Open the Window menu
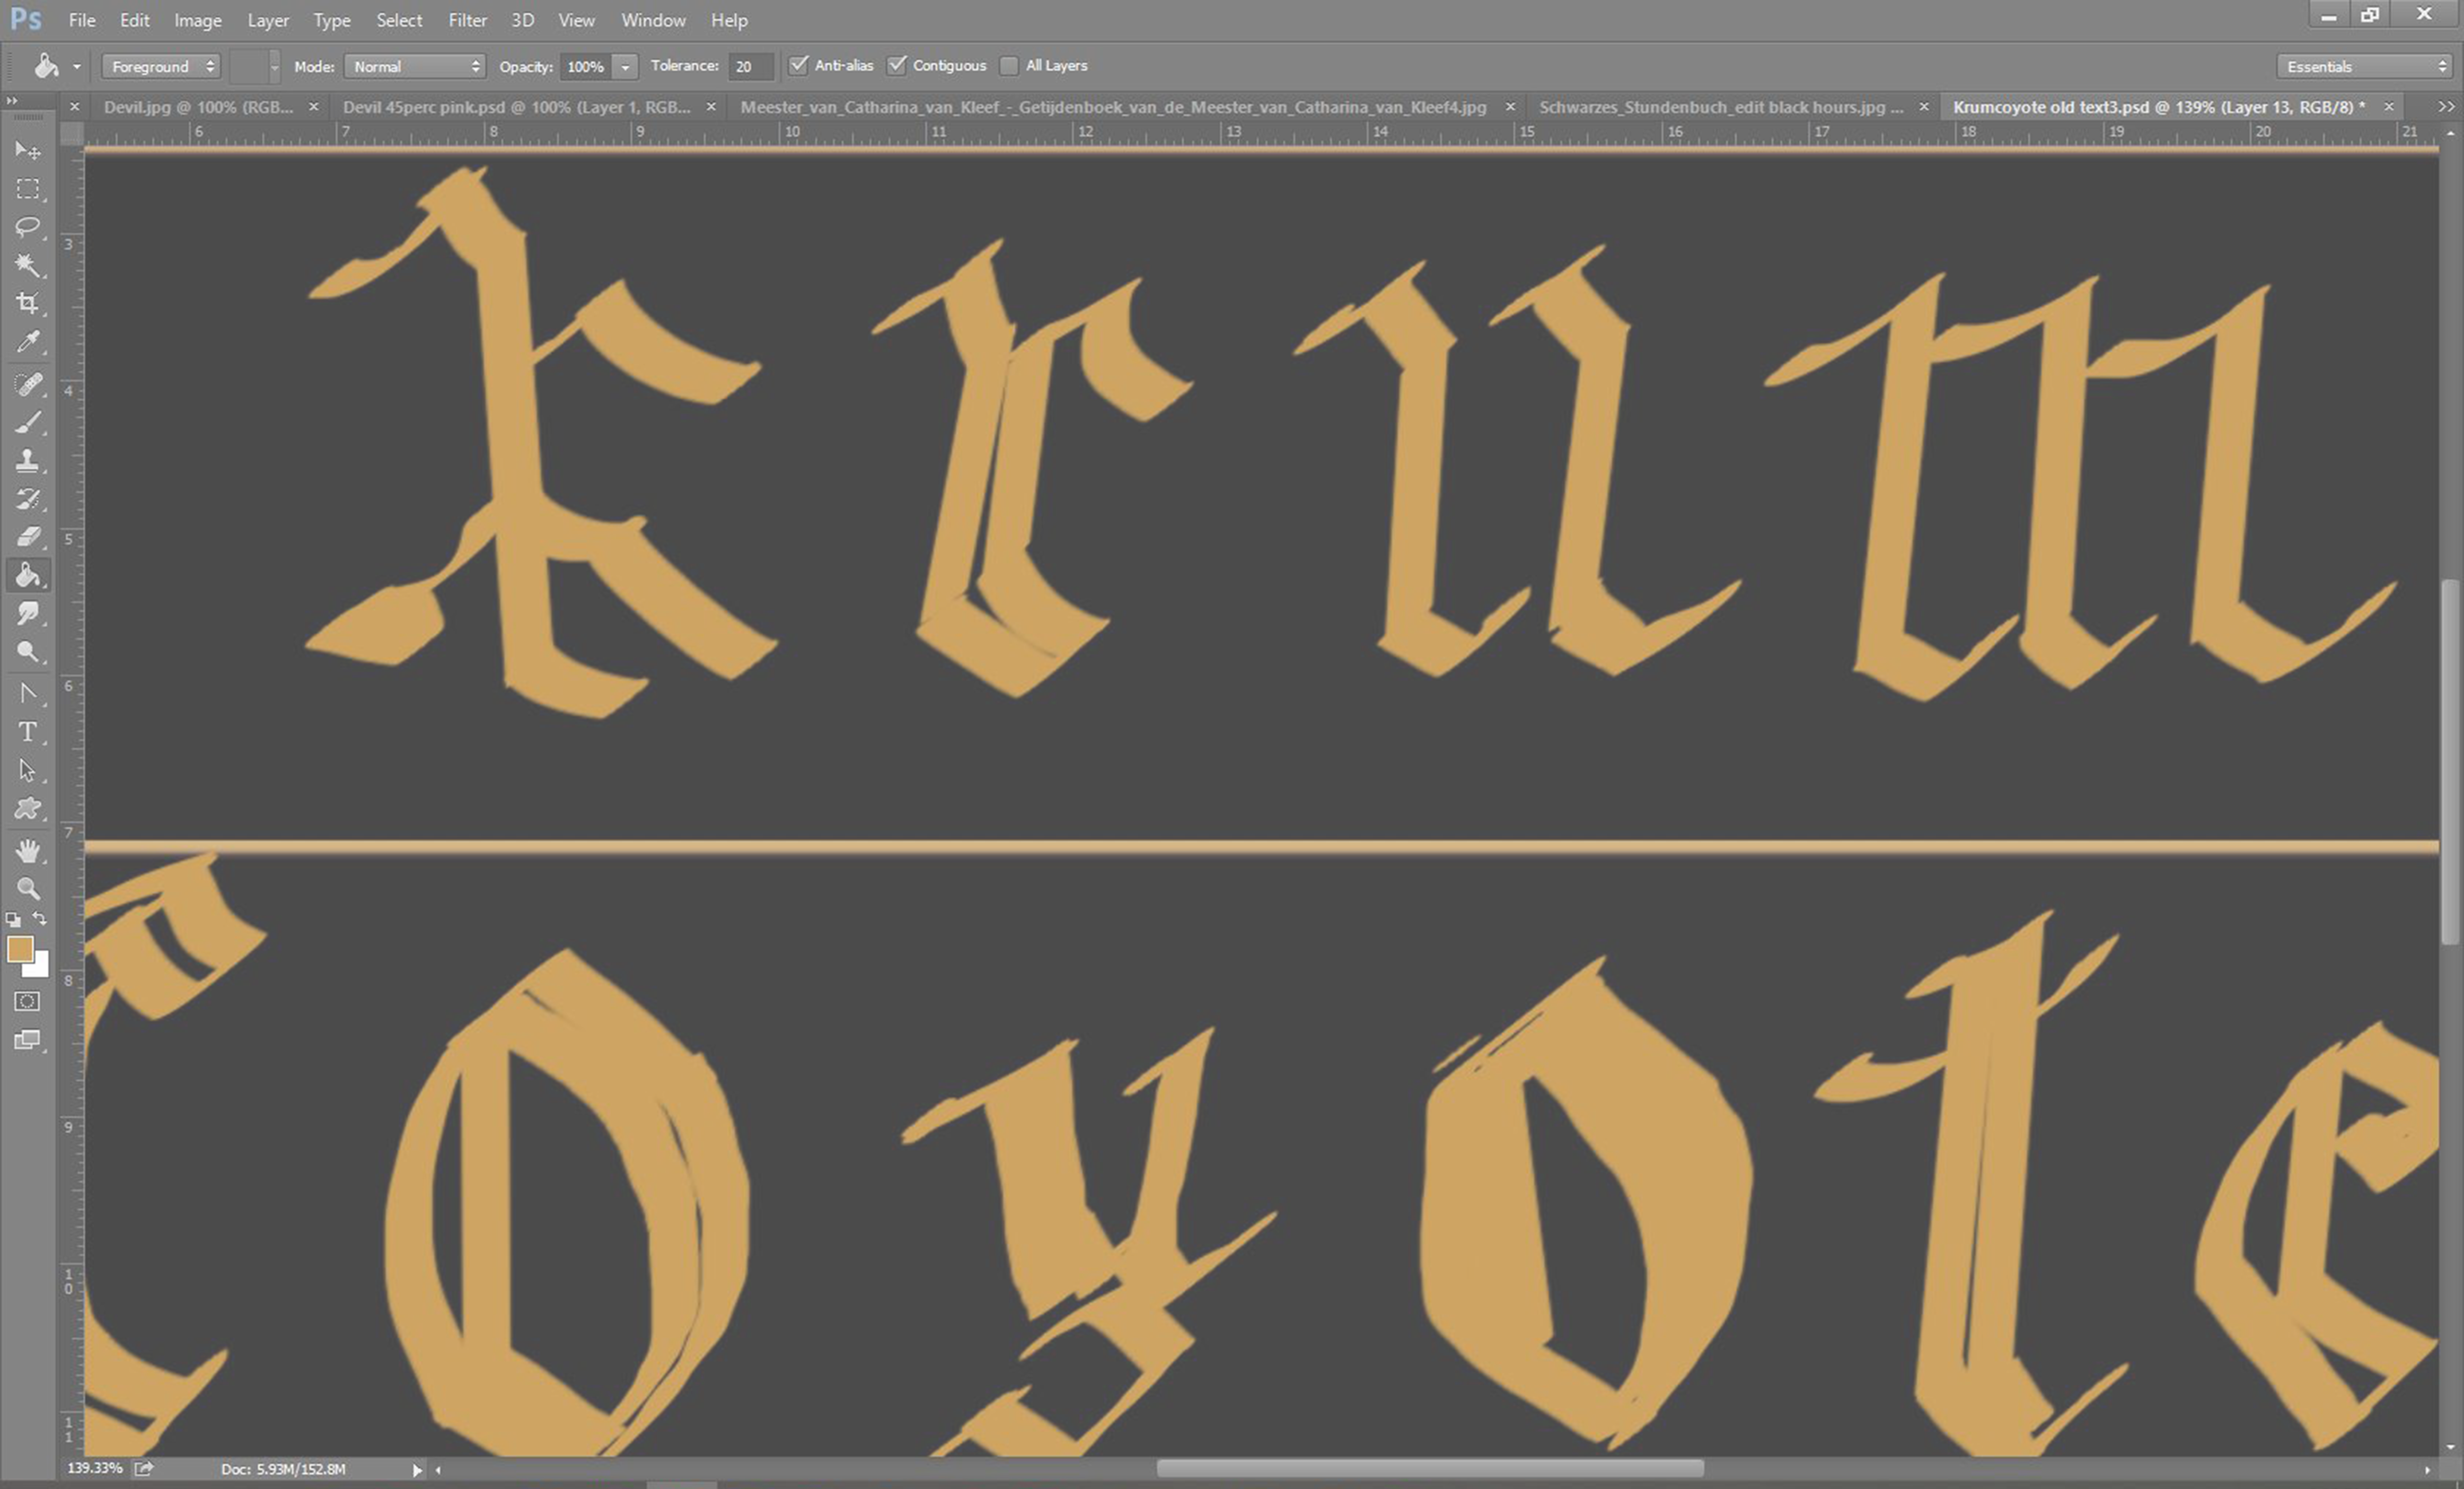 [653, 20]
